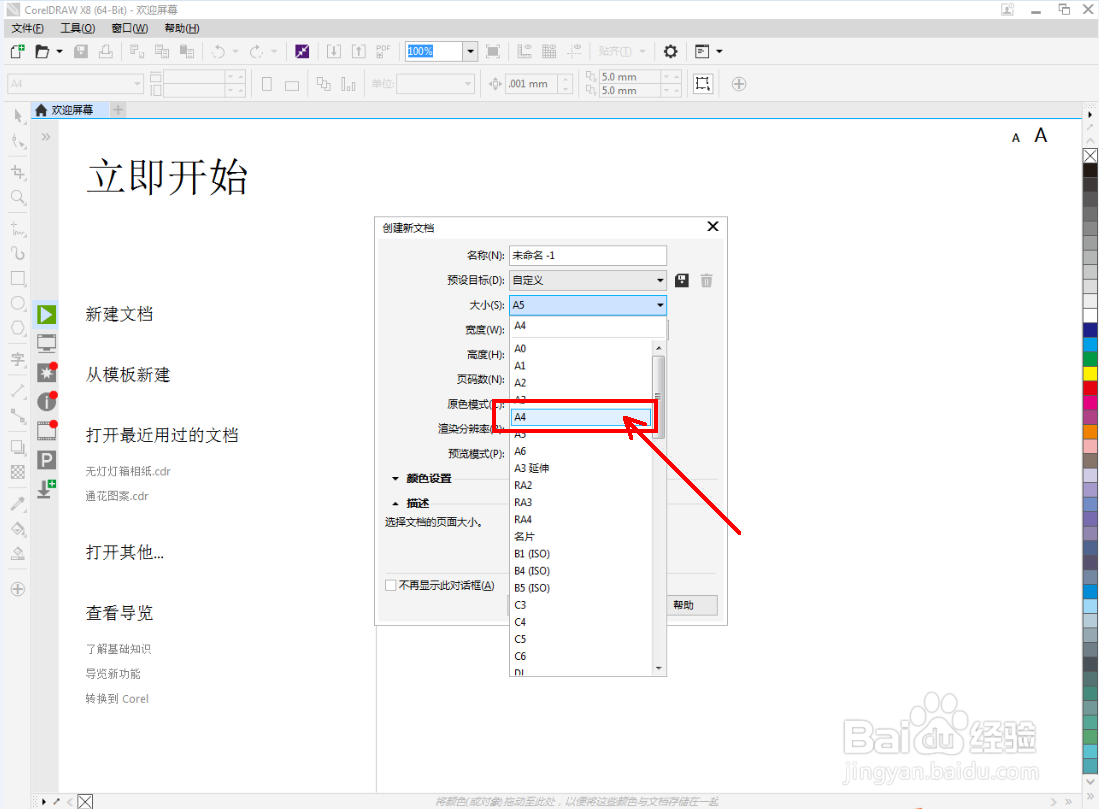Open the Help menu
This screenshot has height=809, width=1099.
click(182, 28)
